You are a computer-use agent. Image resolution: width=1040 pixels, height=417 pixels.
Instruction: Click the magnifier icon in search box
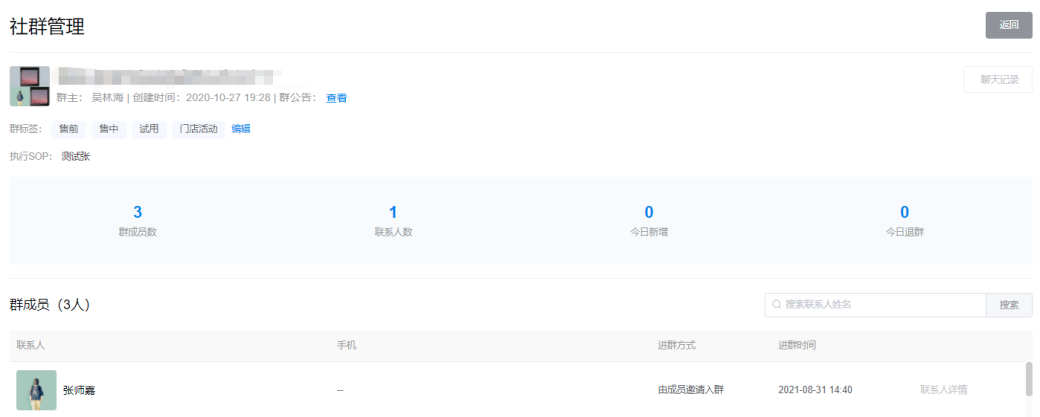point(776,305)
